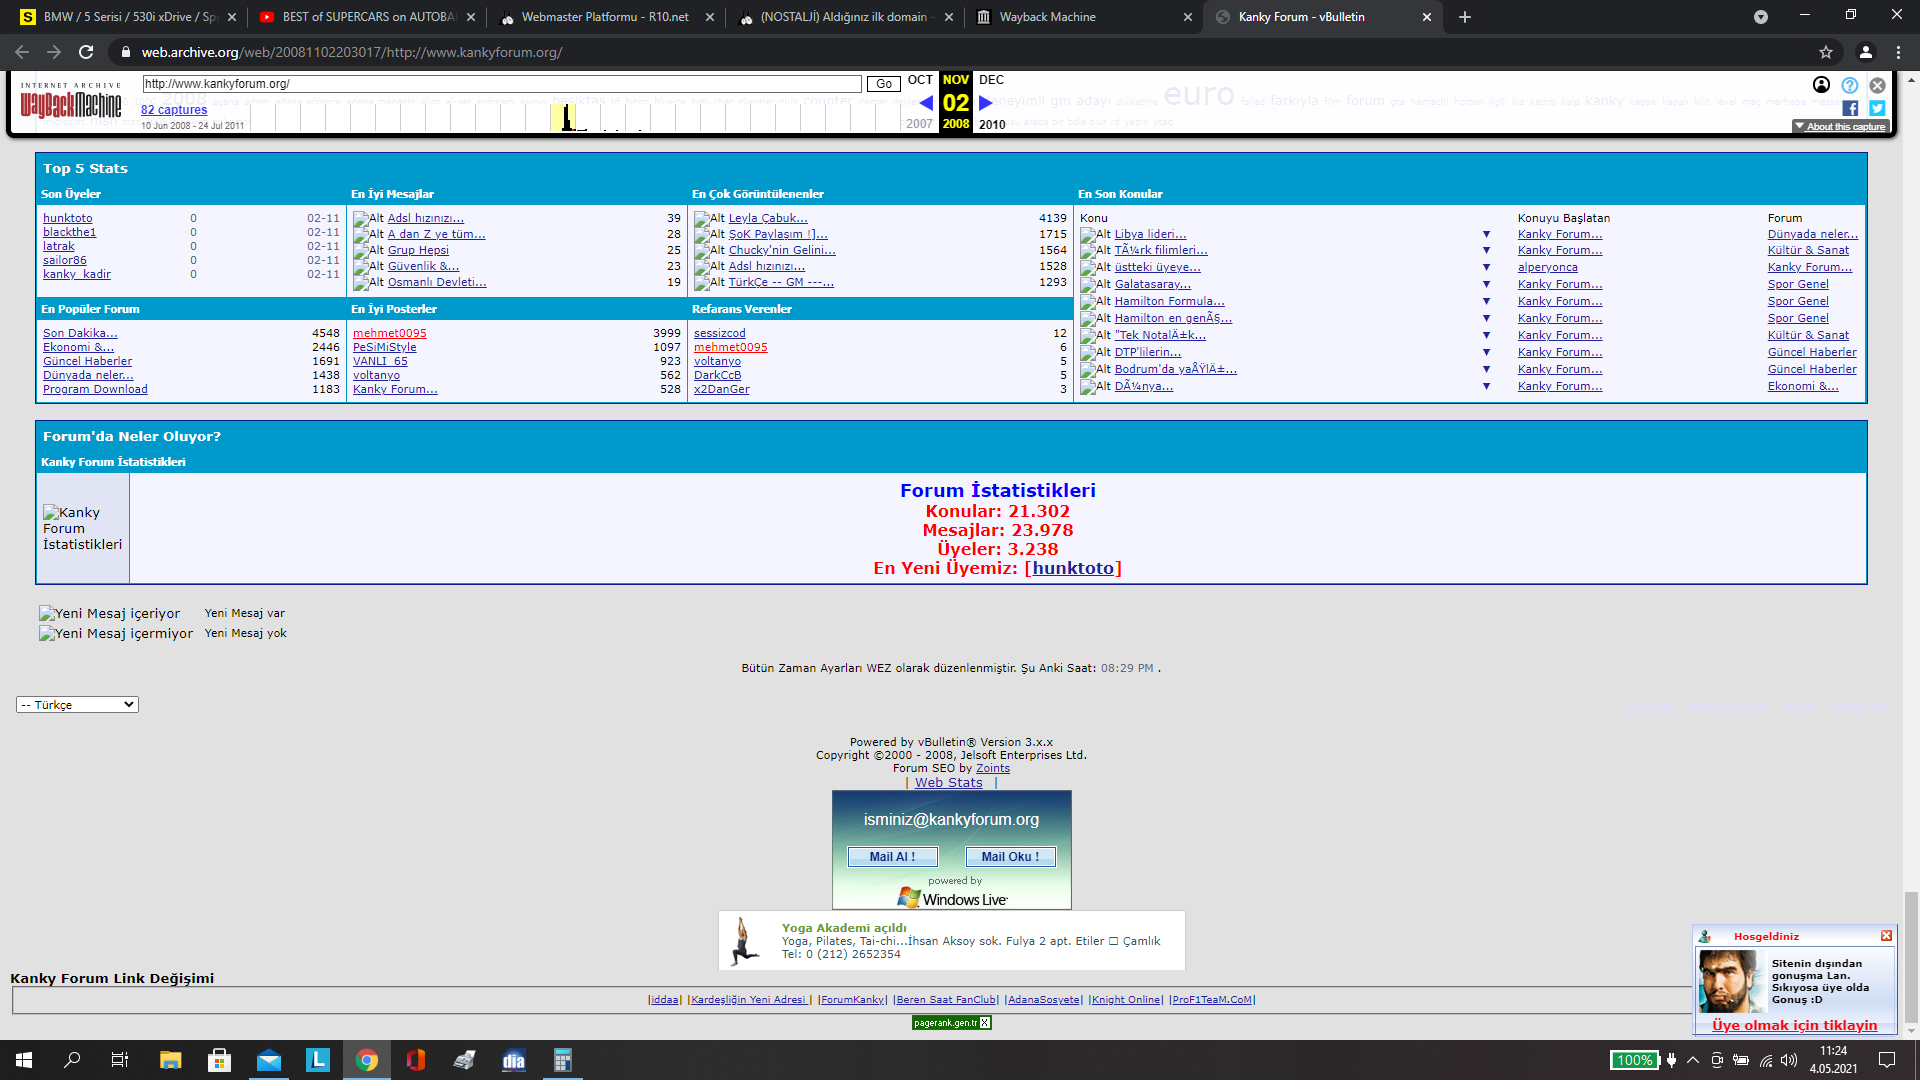Open Microsoft Store from the taskbar
This screenshot has width=1920, height=1080.
click(x=219, y=1060)
